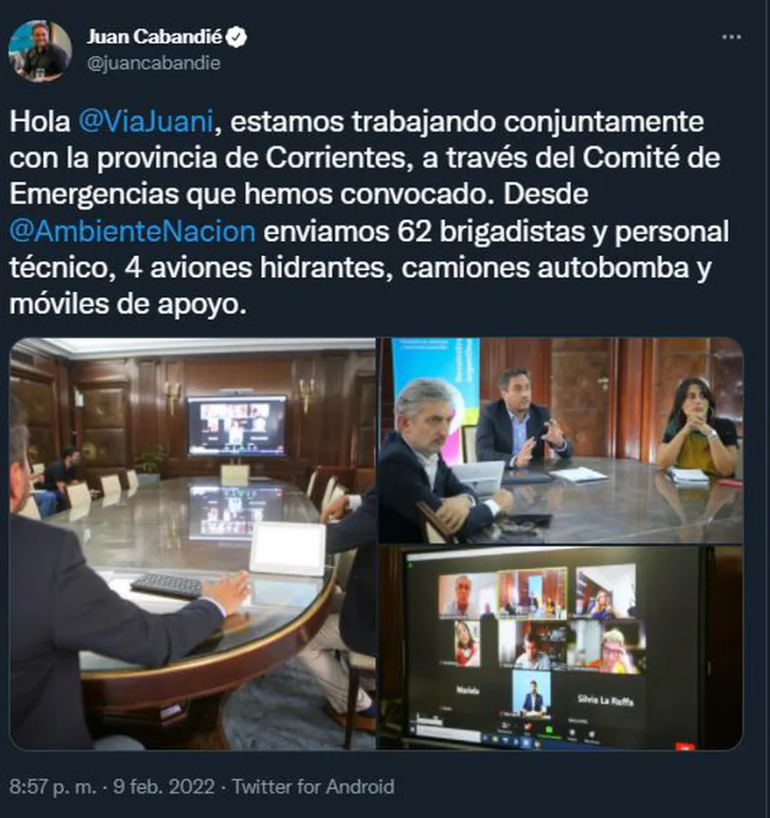This screenshot has width=770, height=818.
Task: Click the blue verified badge
Action: [x=237, y=37]
